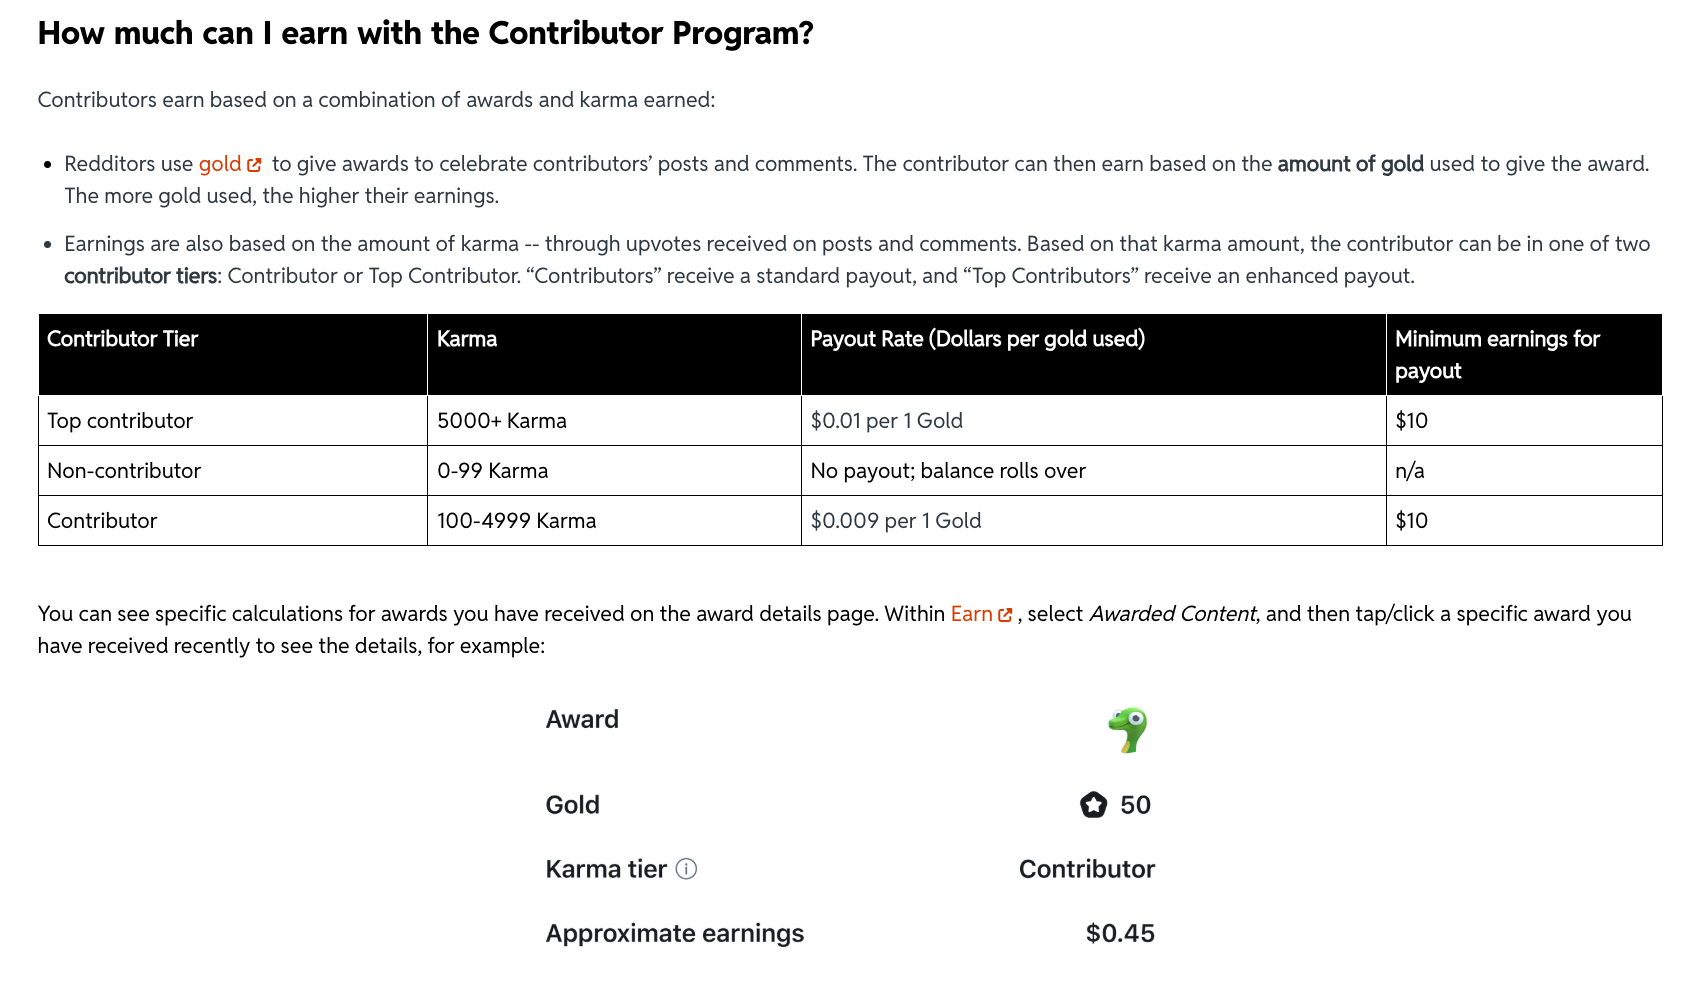Click the Payout Rate column header
Screen dimensions: 1698x990
pos(1093,355)
